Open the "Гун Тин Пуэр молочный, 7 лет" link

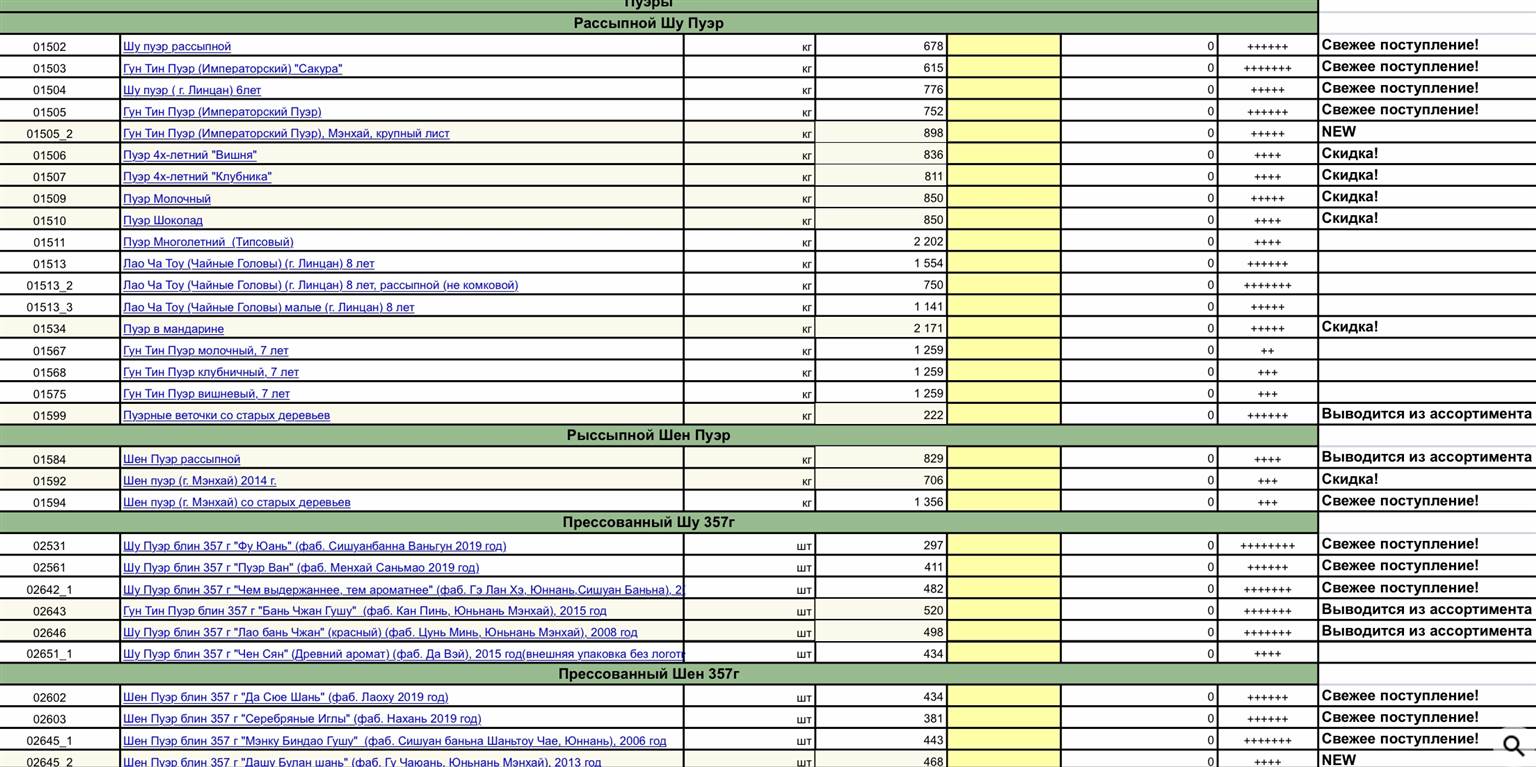(x=206, y=351)
